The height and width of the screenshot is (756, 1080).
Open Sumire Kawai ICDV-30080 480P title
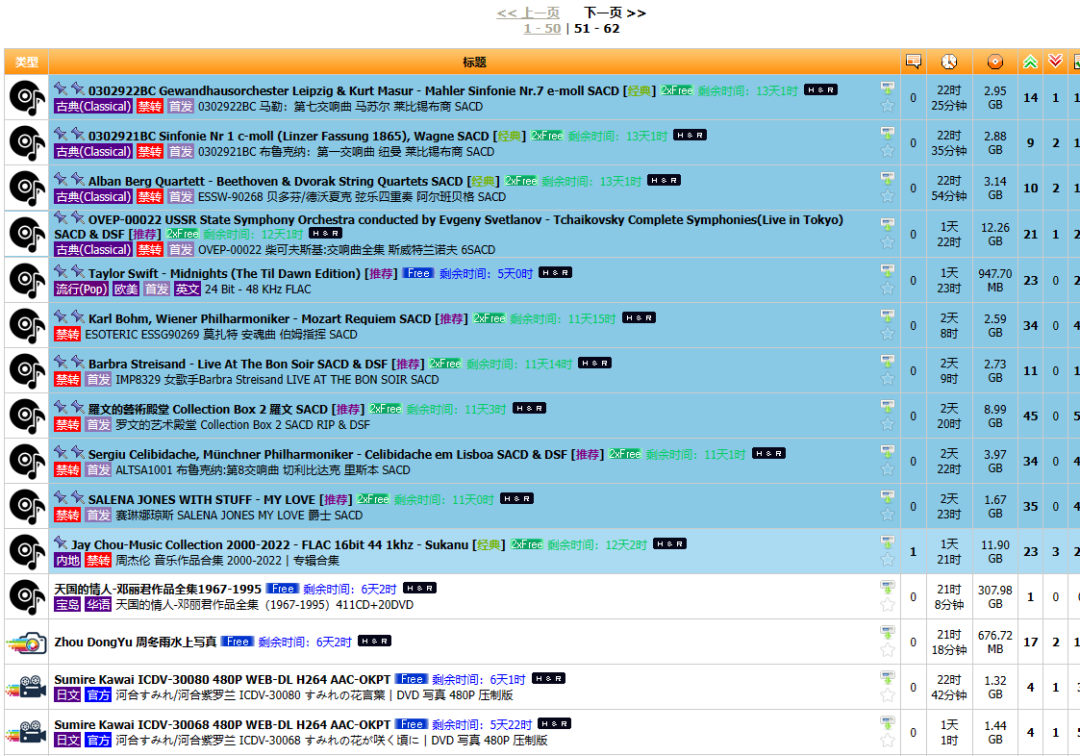click(x=222, y=680)
